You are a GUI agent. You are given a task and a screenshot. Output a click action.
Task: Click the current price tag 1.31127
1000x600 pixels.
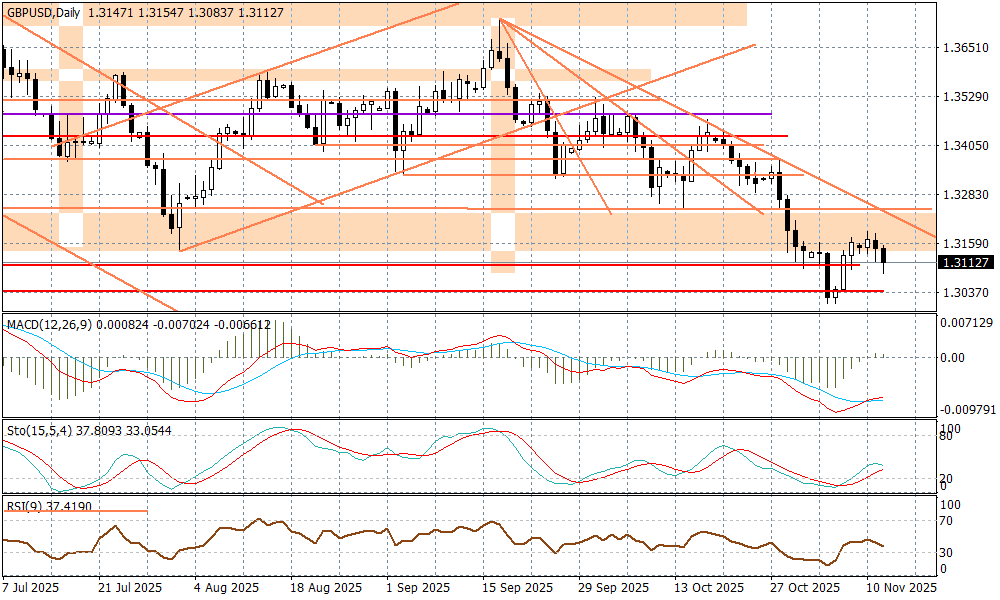pos(965,262)
